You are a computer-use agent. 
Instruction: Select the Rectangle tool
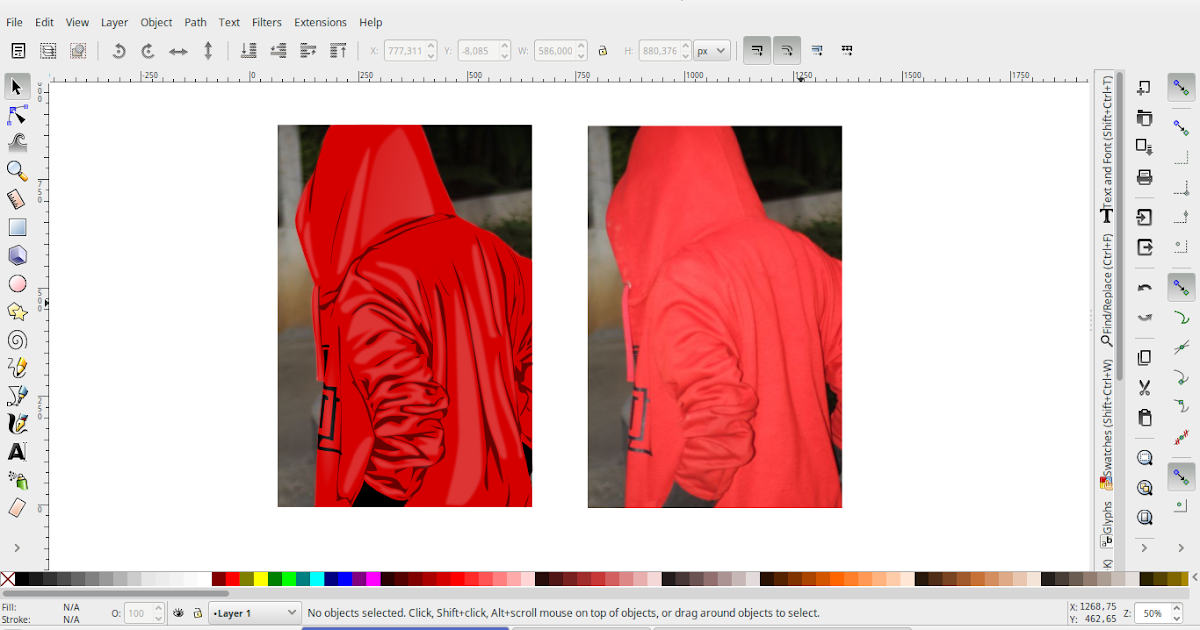click(x=17, y=226)
